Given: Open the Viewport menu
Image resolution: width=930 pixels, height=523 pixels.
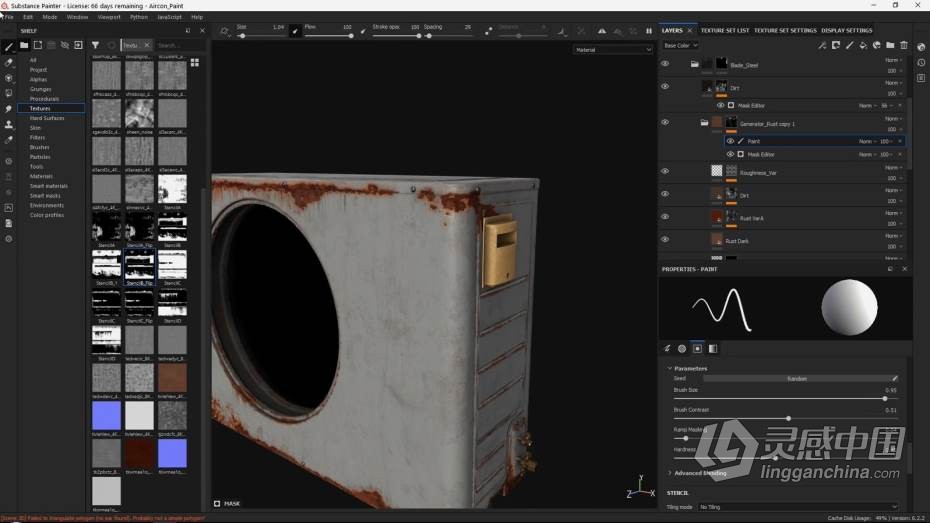Looking at the screenshot, I should point(109,17).
